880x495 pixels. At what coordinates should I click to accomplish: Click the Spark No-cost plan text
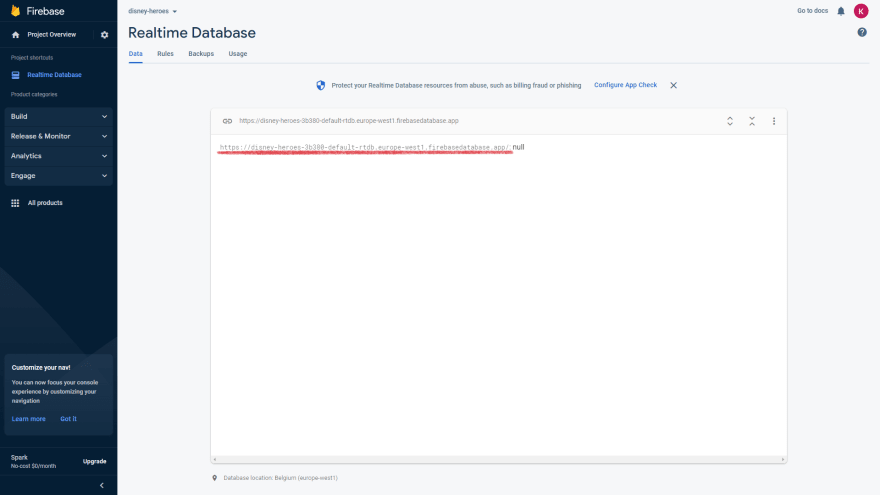33,462
